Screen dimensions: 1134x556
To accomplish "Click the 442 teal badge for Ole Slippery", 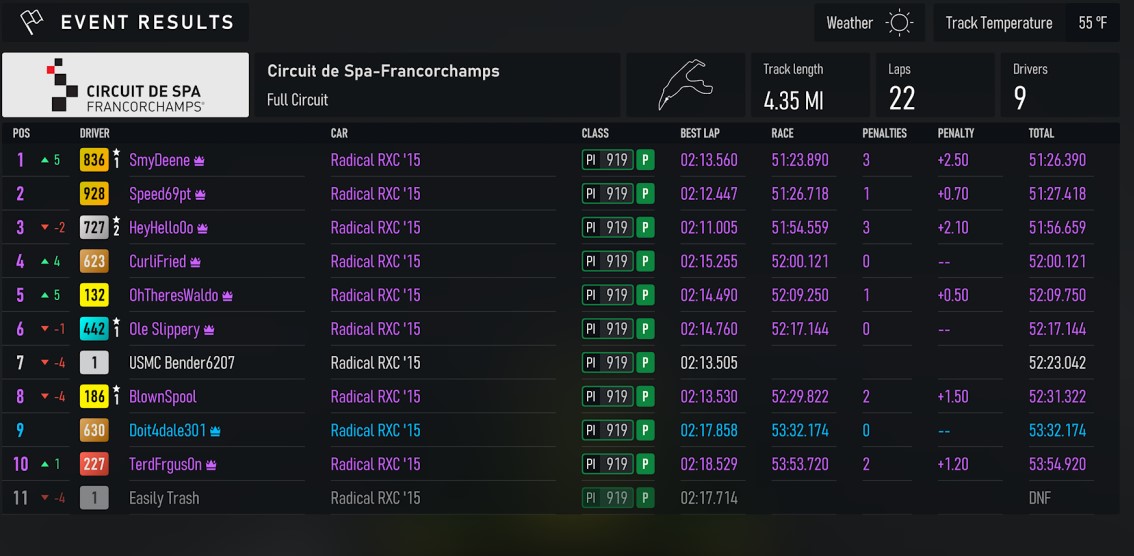I will point(94,329).
